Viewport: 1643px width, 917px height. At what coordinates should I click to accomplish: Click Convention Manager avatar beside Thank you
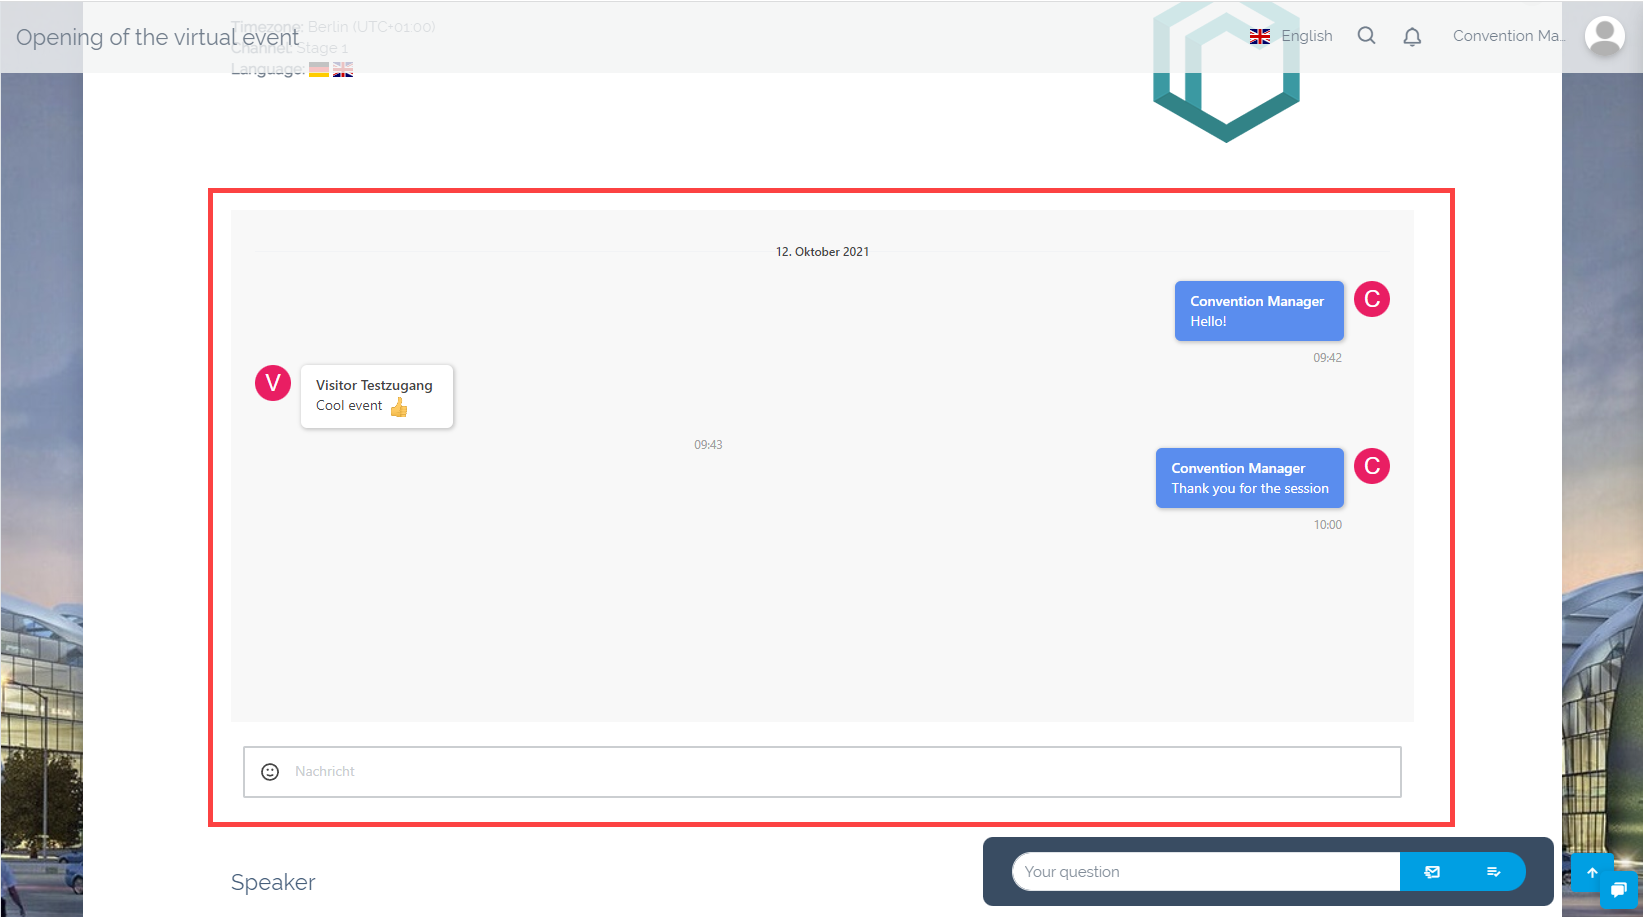point(1372,466)
